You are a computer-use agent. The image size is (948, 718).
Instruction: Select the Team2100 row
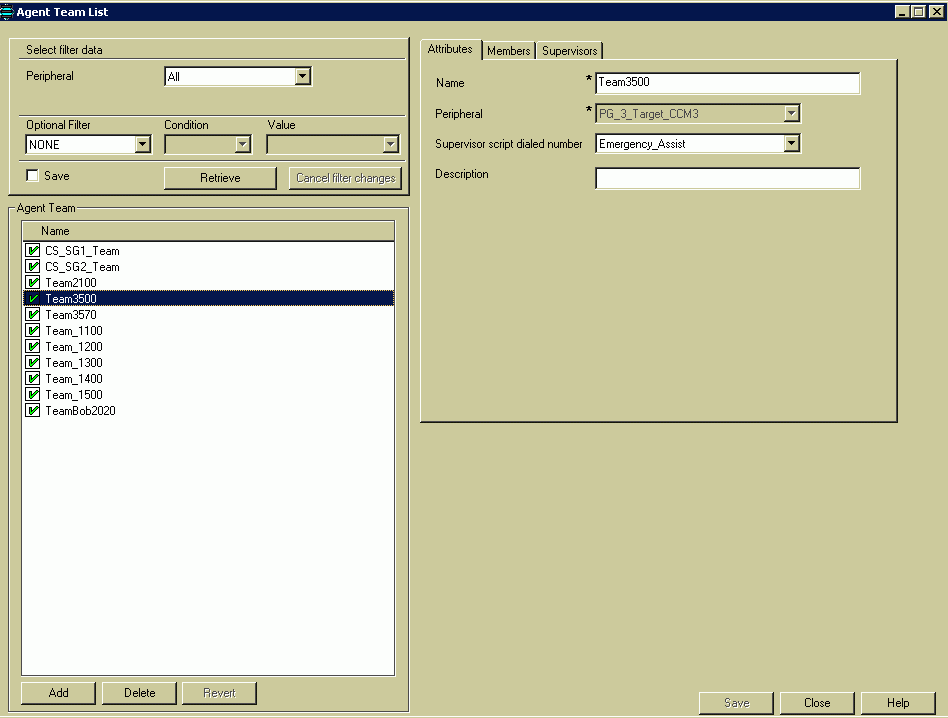(208, 282)
